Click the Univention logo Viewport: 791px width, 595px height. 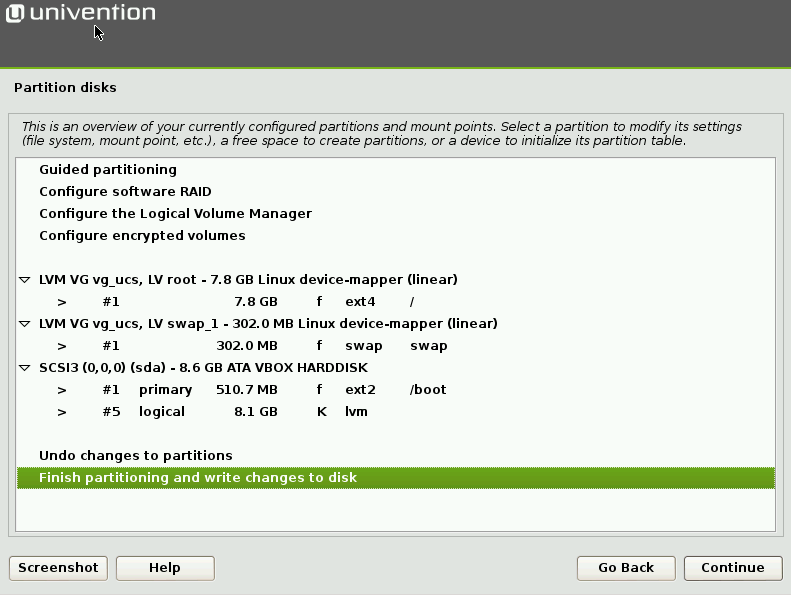[x=81, y=13]
